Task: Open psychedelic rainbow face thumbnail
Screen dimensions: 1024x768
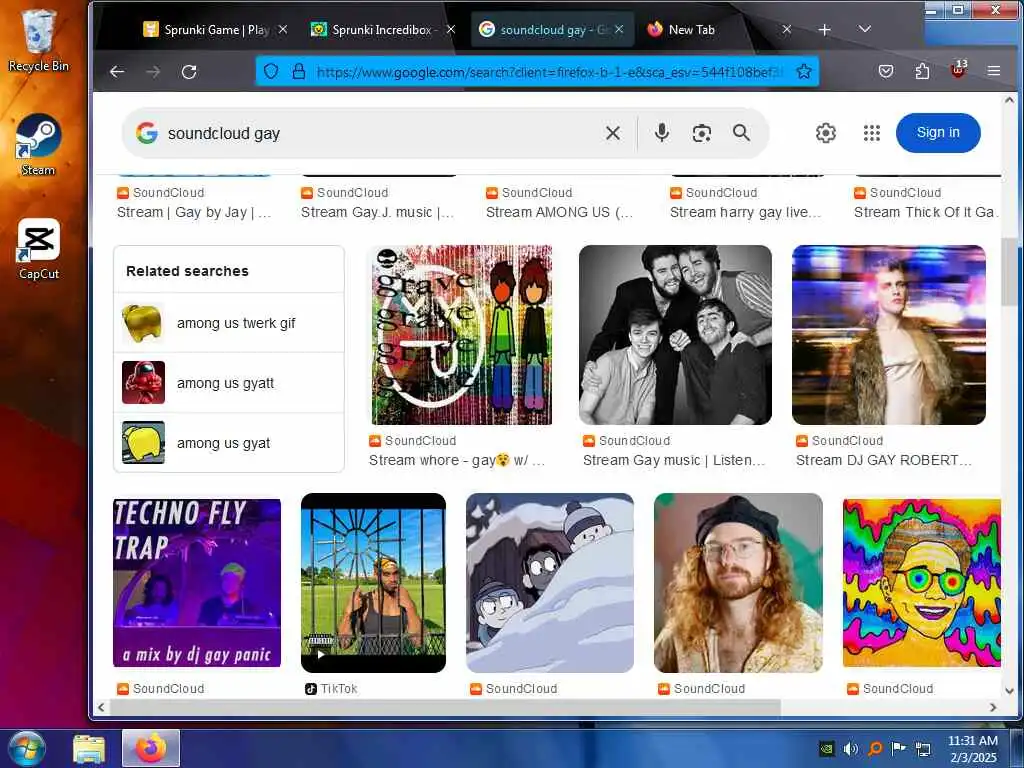Action: pyautogui.click(x=921, y=583)
